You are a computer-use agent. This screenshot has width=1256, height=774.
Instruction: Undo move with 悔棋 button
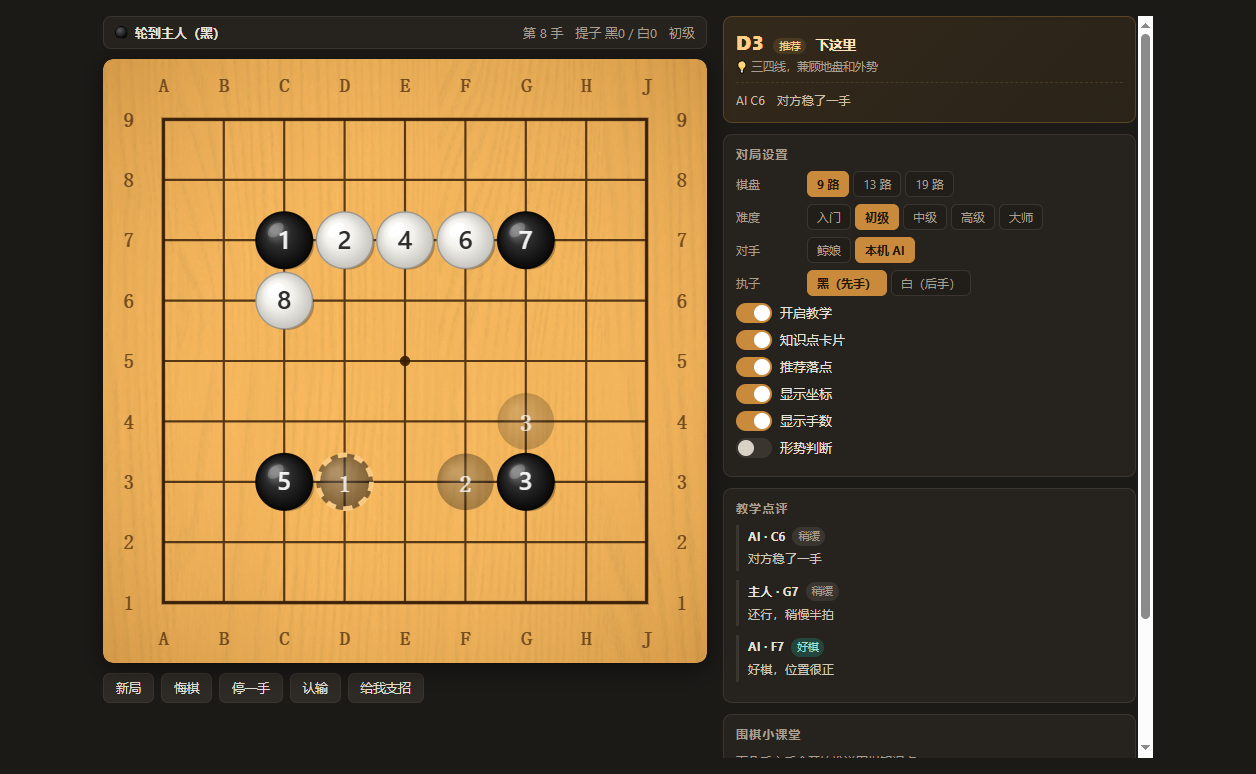pos(186,688)
